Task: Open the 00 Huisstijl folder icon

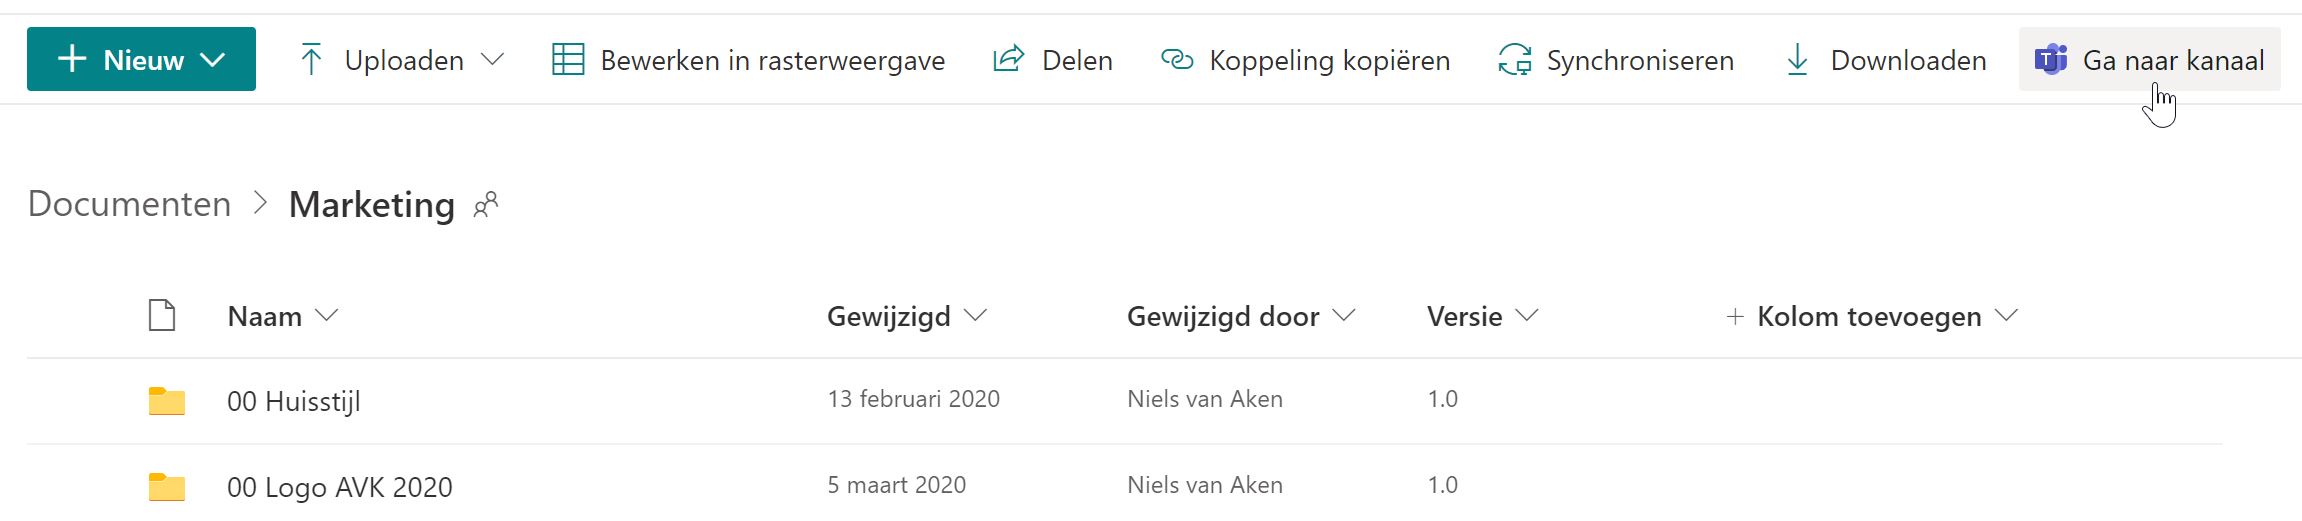Action: click(x=167, y=401)
